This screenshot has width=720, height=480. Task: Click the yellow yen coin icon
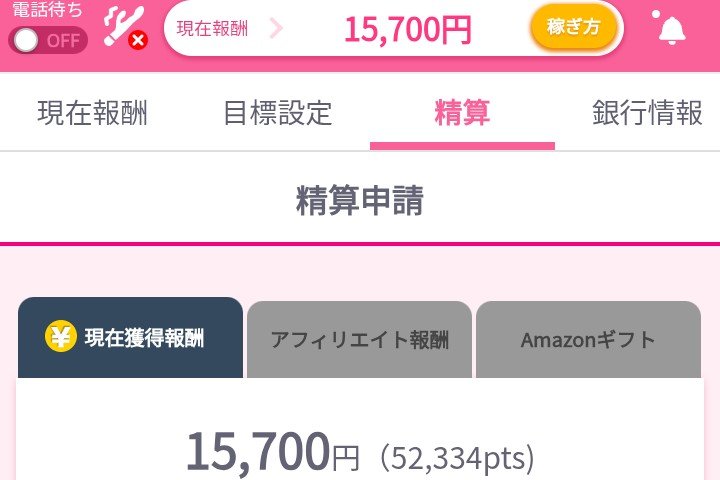click(x=61, y=336)
